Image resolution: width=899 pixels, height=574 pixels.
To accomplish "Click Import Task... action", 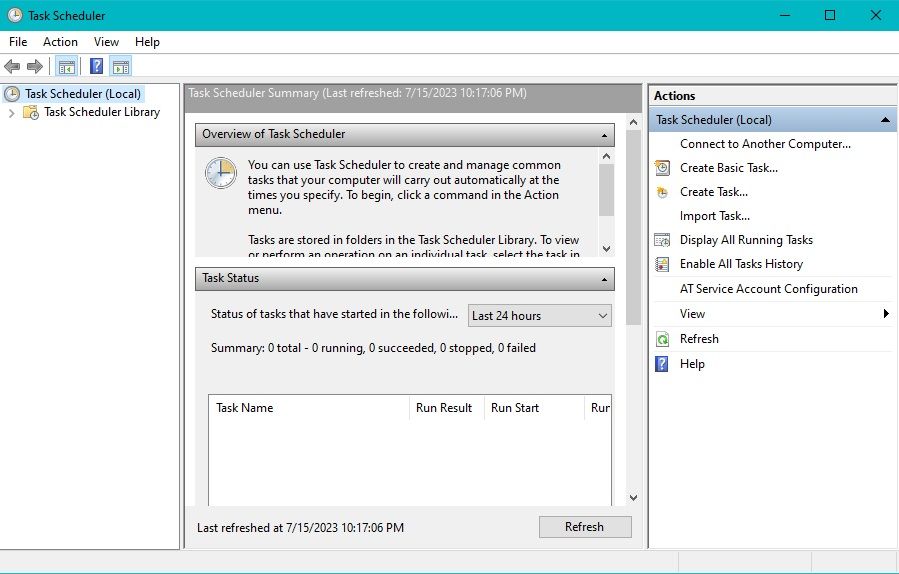I will (x=715, y=216).
